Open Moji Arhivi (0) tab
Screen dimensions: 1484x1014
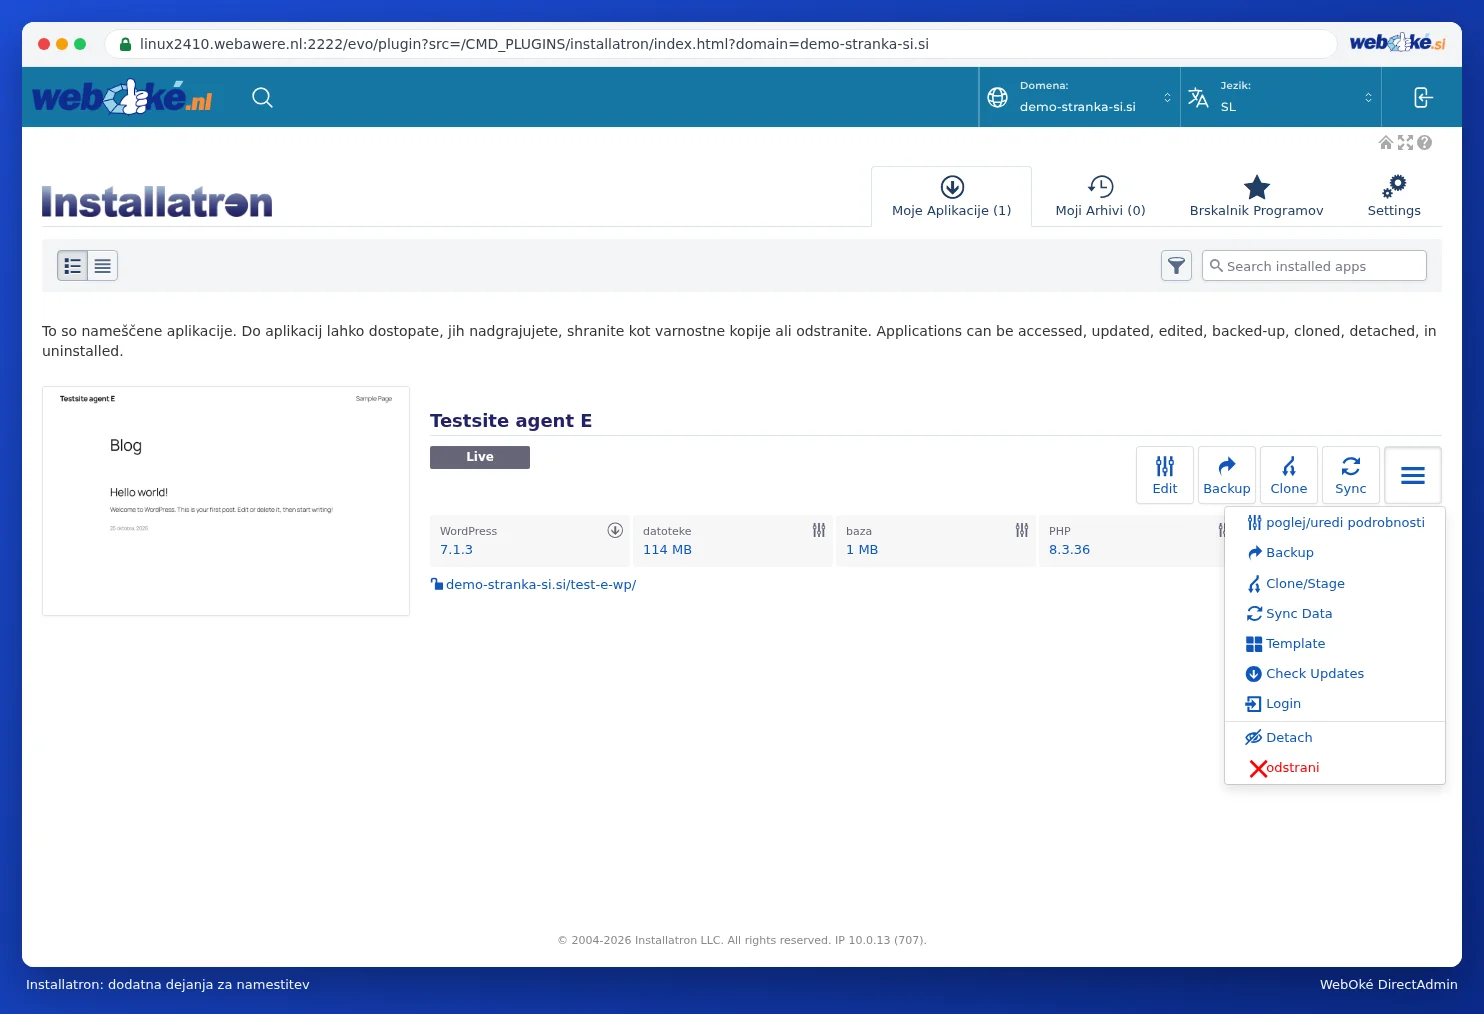tap(1100, 197)
